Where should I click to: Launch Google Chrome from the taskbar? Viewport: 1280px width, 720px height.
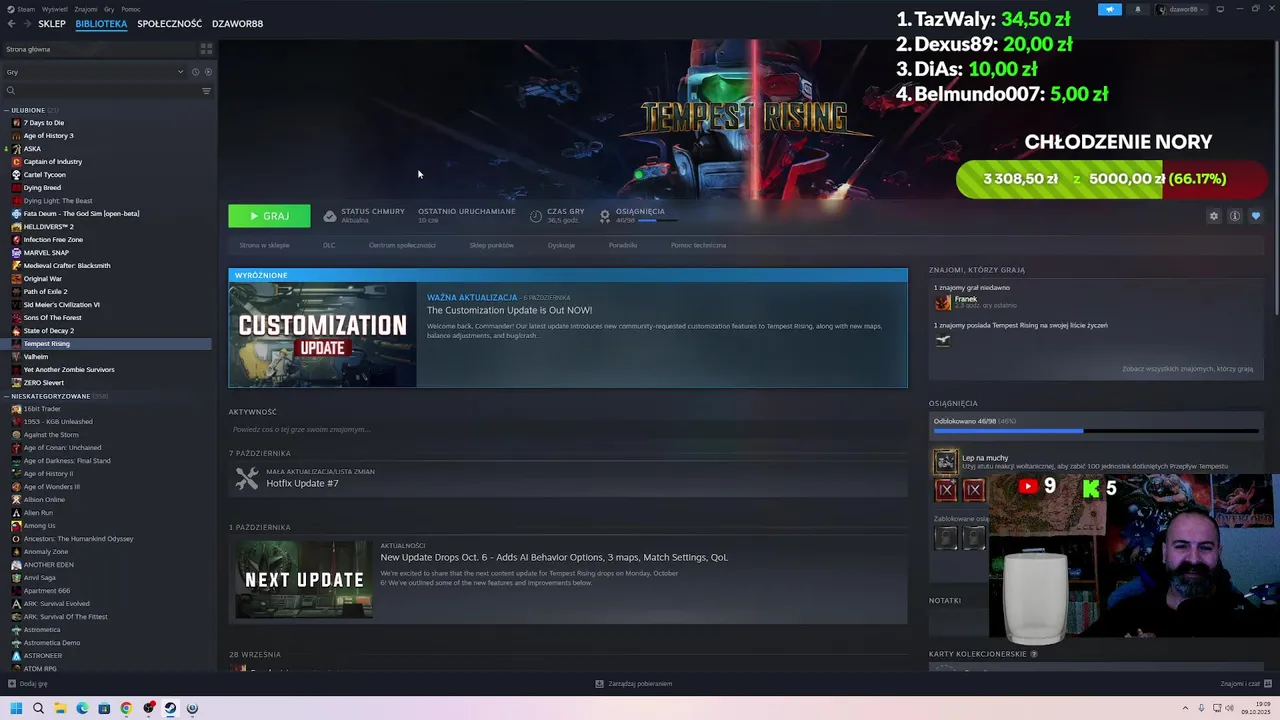click(126, 708)
